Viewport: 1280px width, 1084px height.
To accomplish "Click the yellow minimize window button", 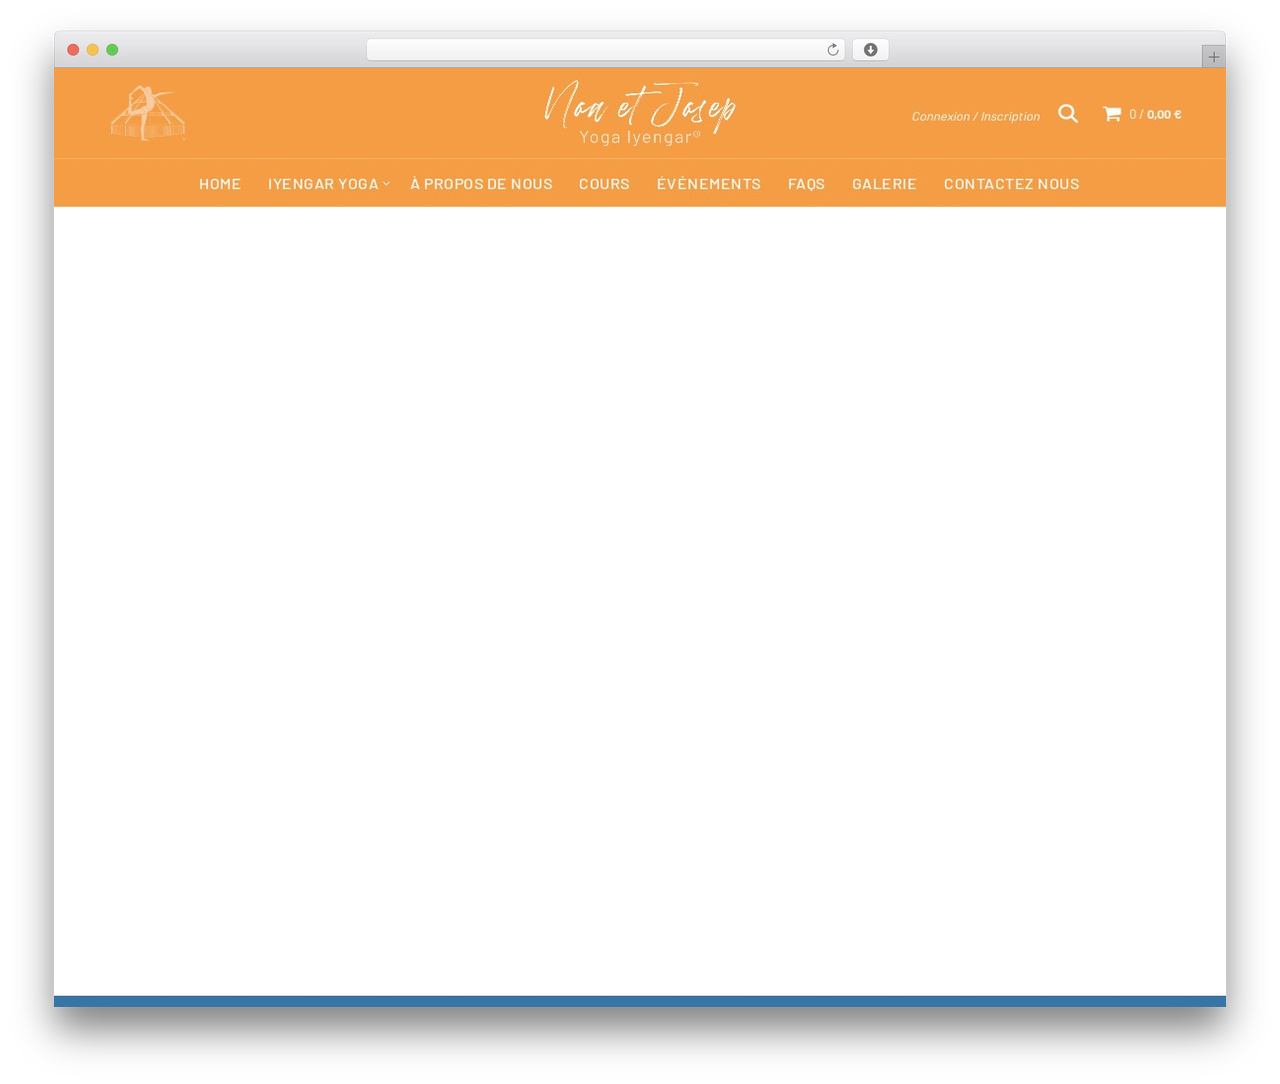I will [93, 50].
